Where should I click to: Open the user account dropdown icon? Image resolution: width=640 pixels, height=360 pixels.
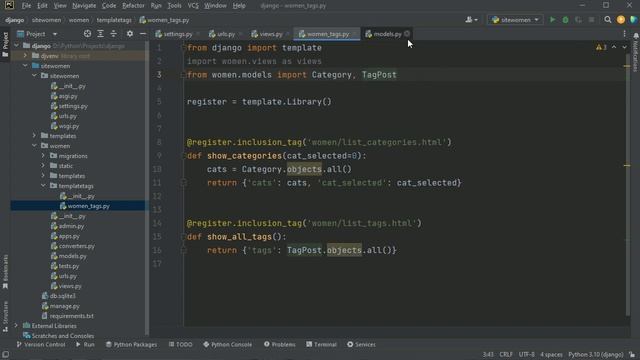coord(471,20)
